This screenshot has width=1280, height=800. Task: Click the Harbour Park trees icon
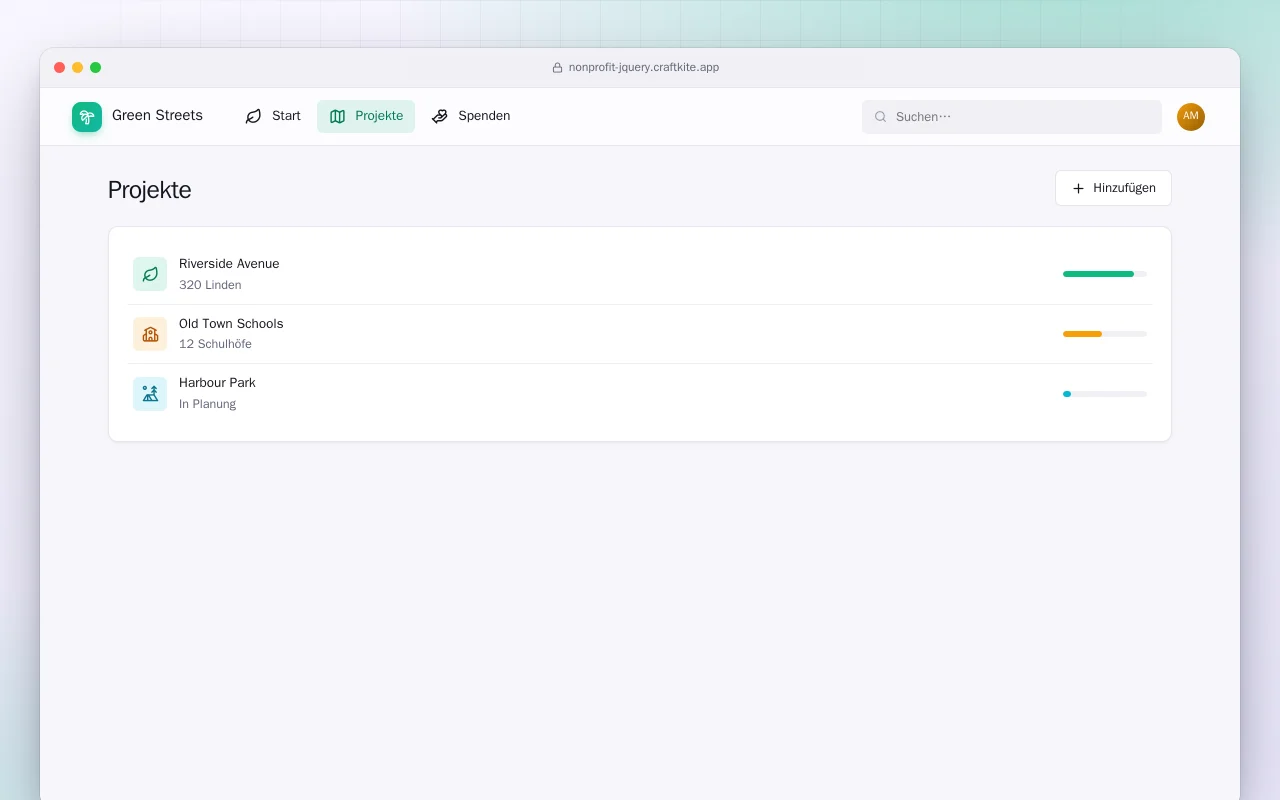[x=150, y=394]
